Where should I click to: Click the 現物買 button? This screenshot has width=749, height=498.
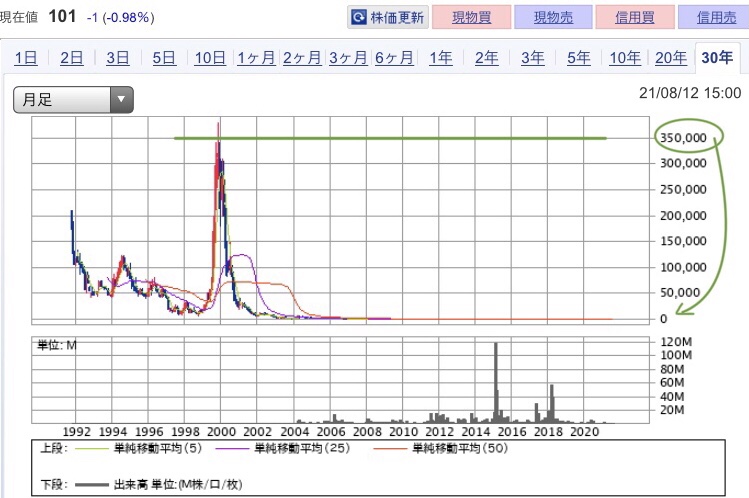point(471,18)
